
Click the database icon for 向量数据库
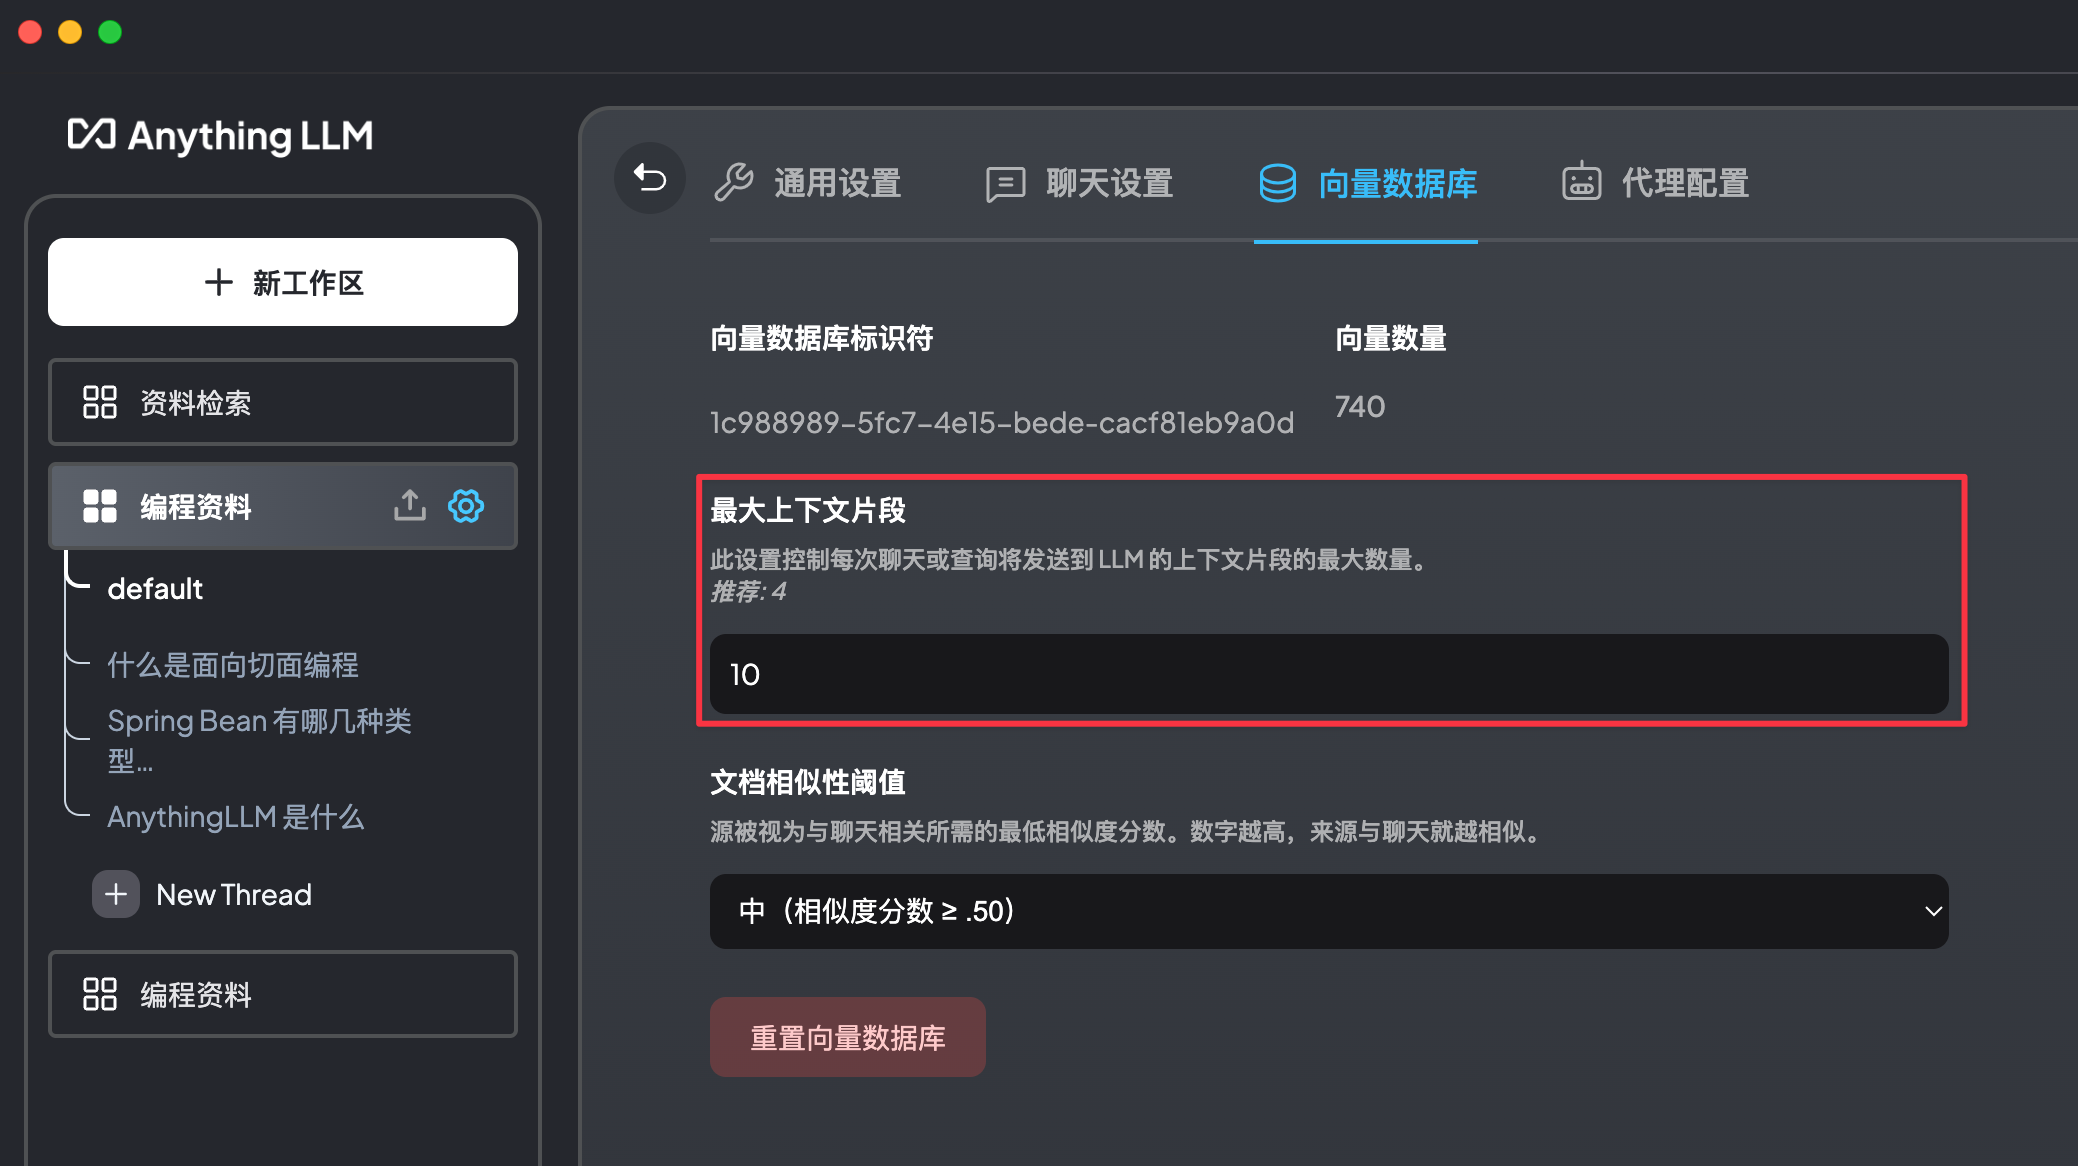pos(1277,183)
